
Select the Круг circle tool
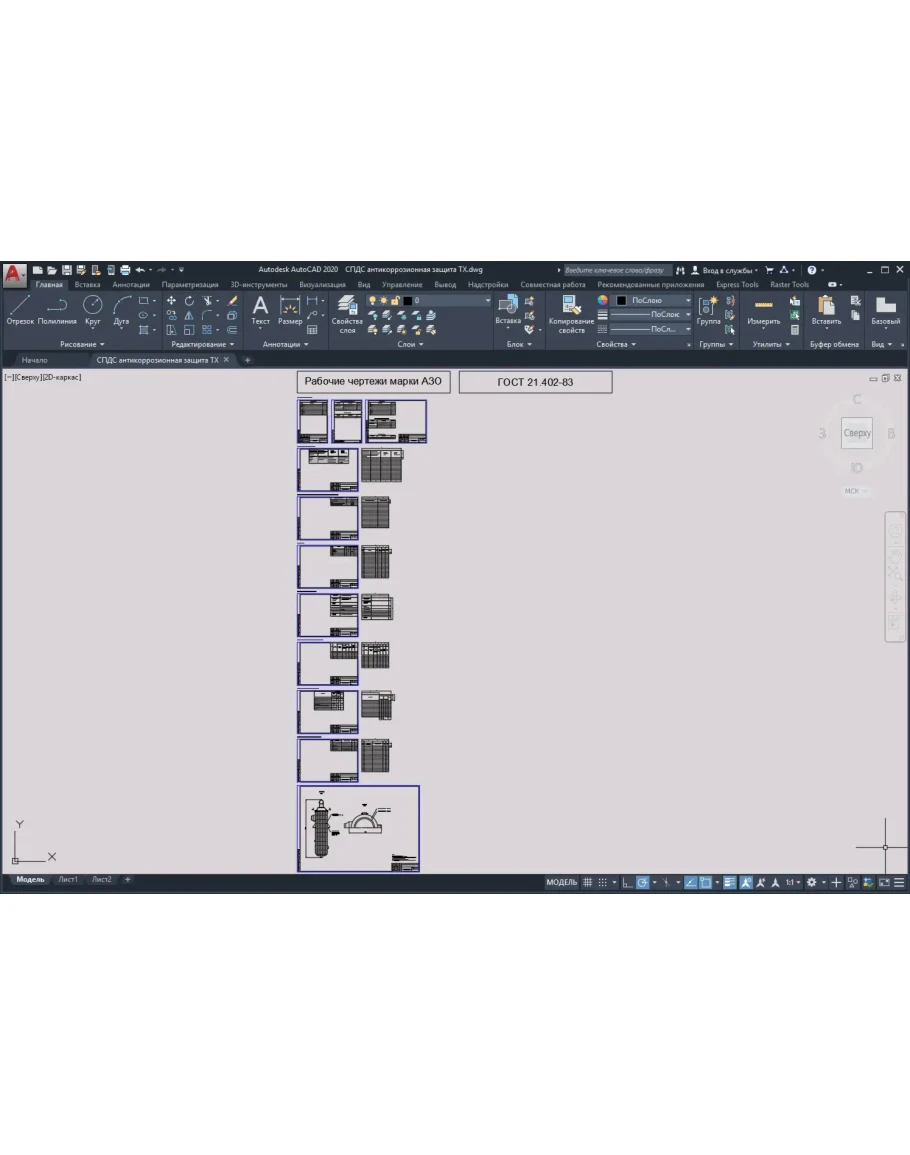click(x=92, y=310)
